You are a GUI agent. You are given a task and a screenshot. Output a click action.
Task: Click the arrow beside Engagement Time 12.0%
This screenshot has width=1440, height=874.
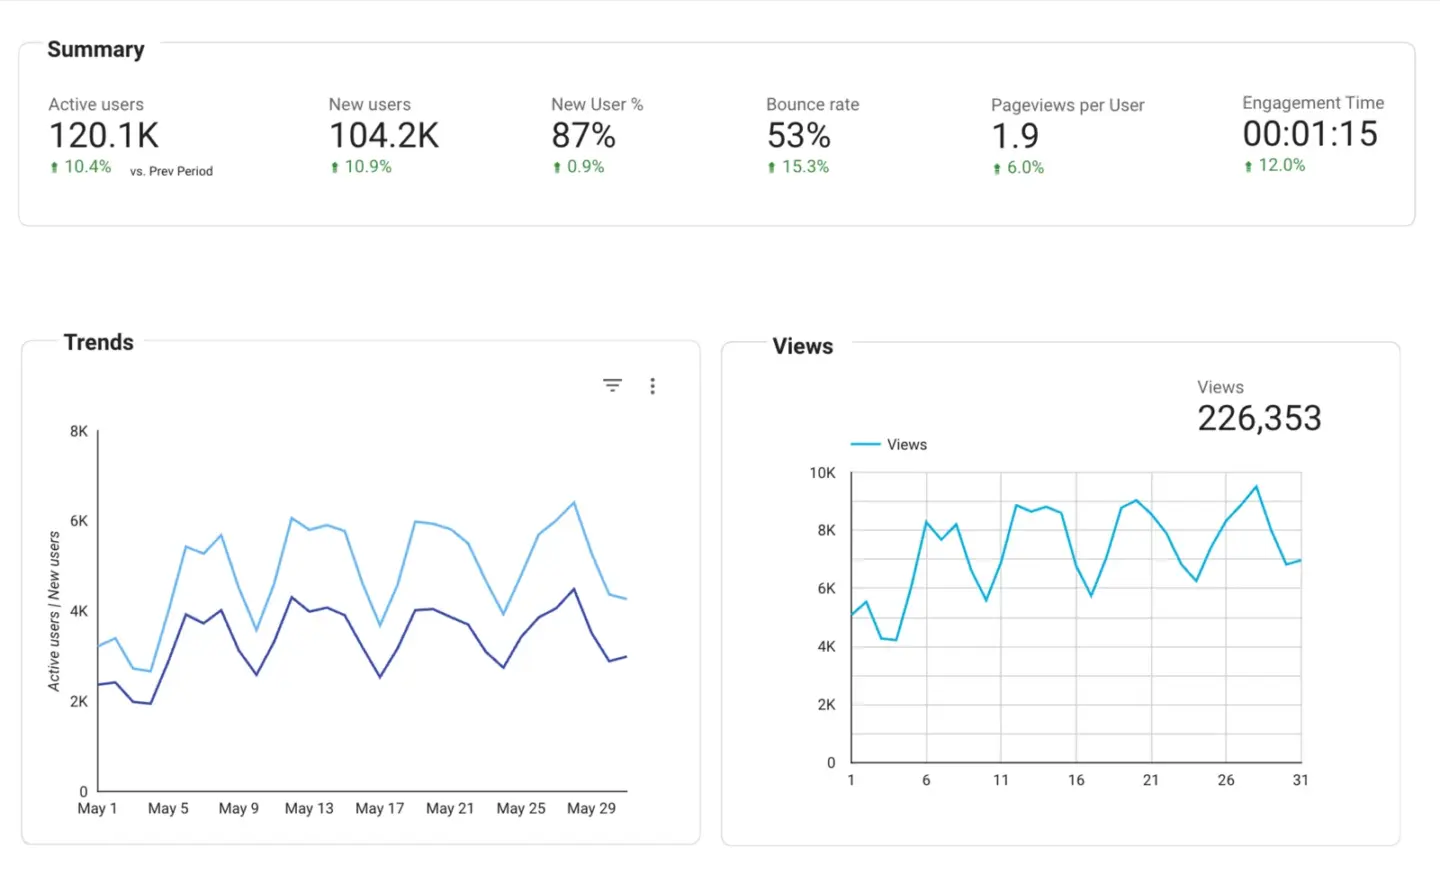1248,167
